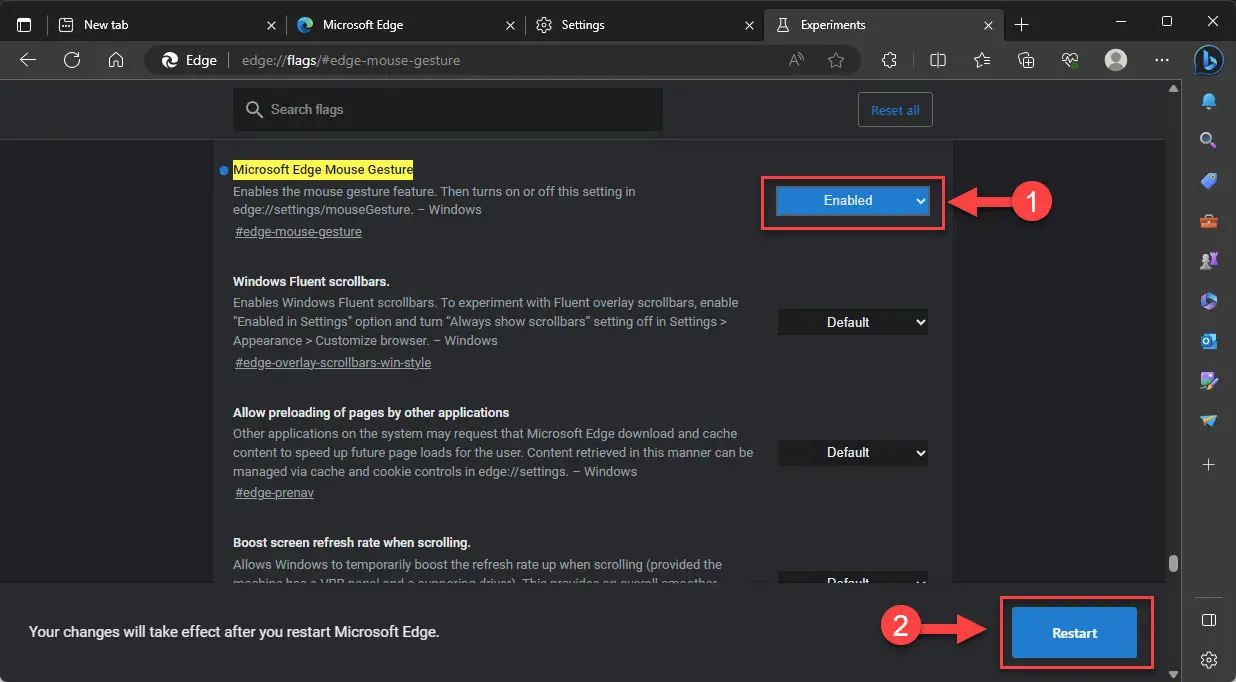Viewport: 1236px width, 682px height.
Task: Open the sidebar Outlook icon
Action: tap(1209, 341)
